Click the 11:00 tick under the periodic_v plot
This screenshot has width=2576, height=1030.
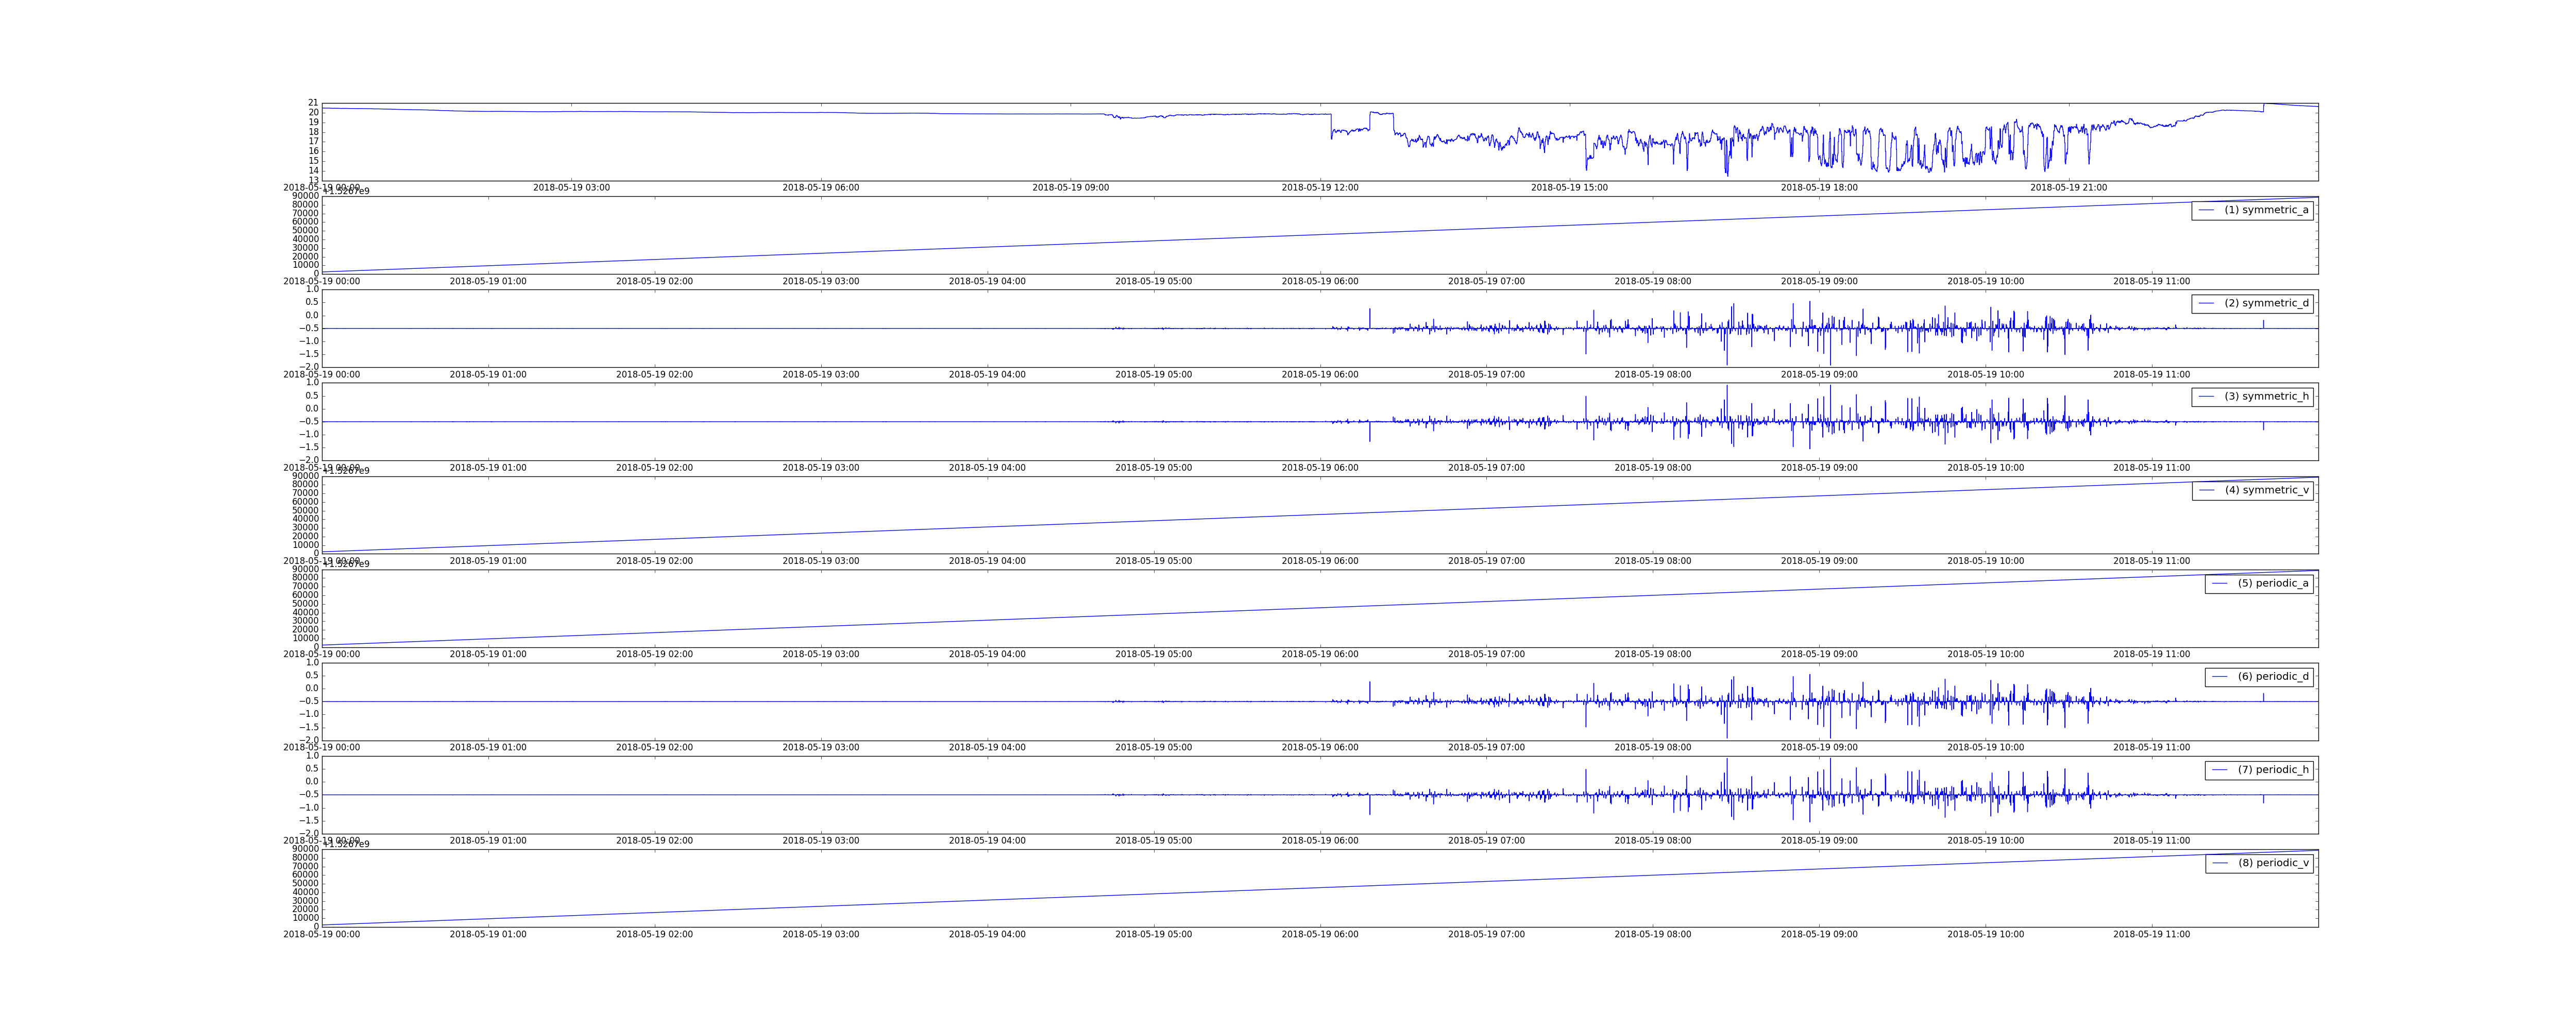tap(2151, 935)
